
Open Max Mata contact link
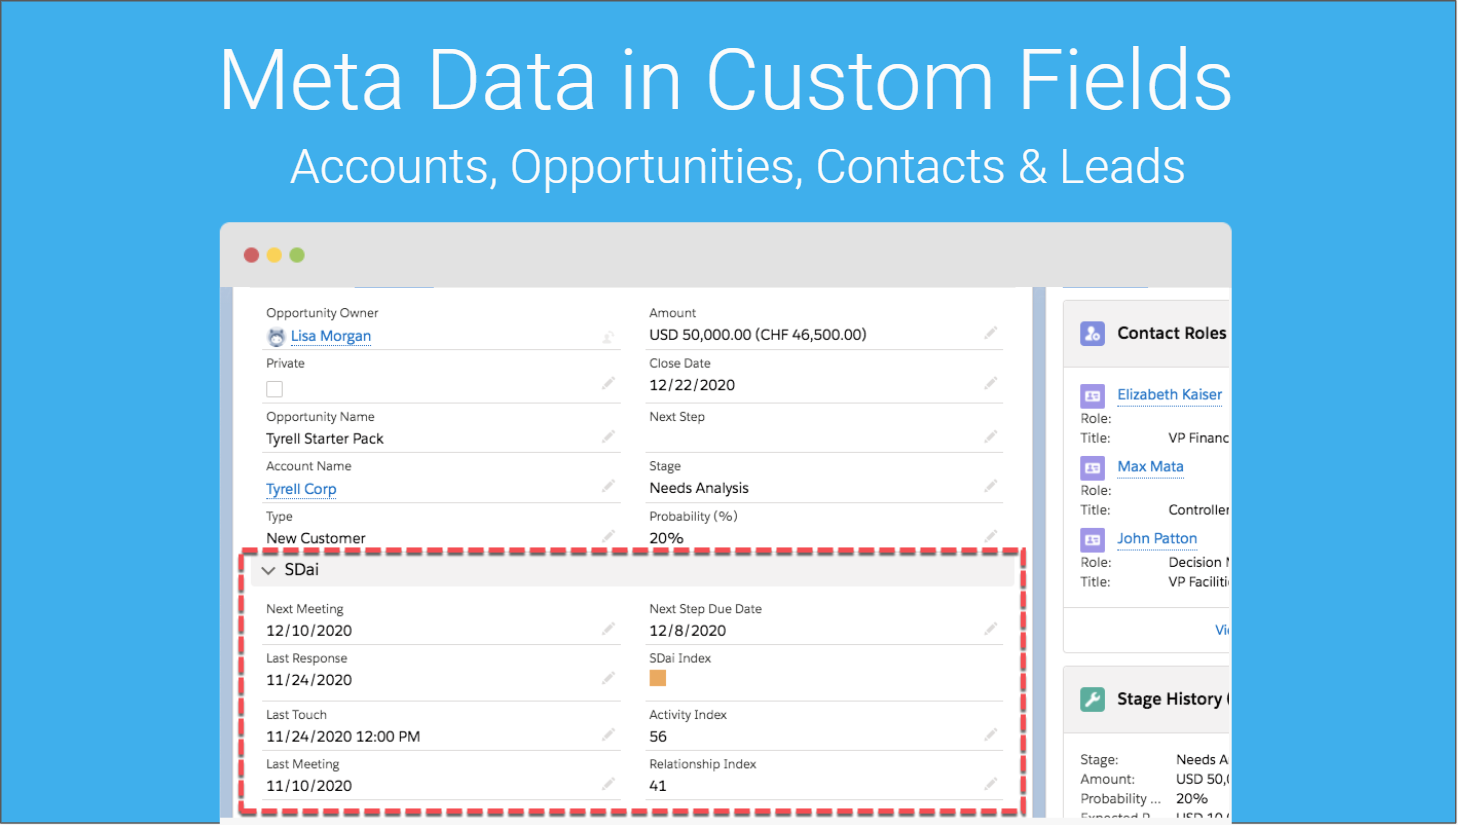(x=1150, y=466)
